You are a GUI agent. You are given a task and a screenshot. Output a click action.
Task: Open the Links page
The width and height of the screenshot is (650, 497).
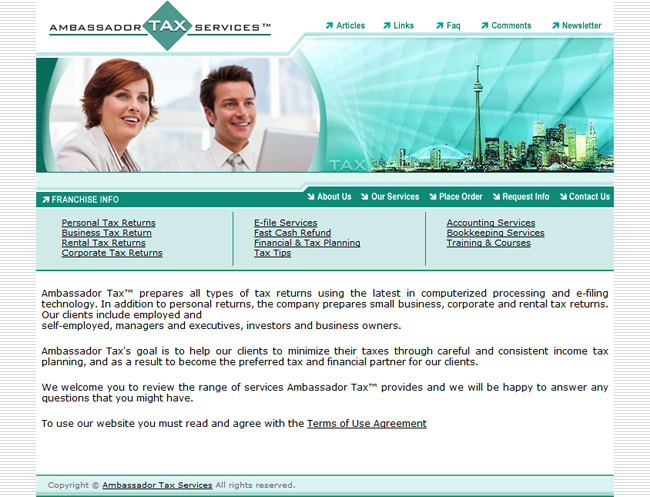pos(403,26)
